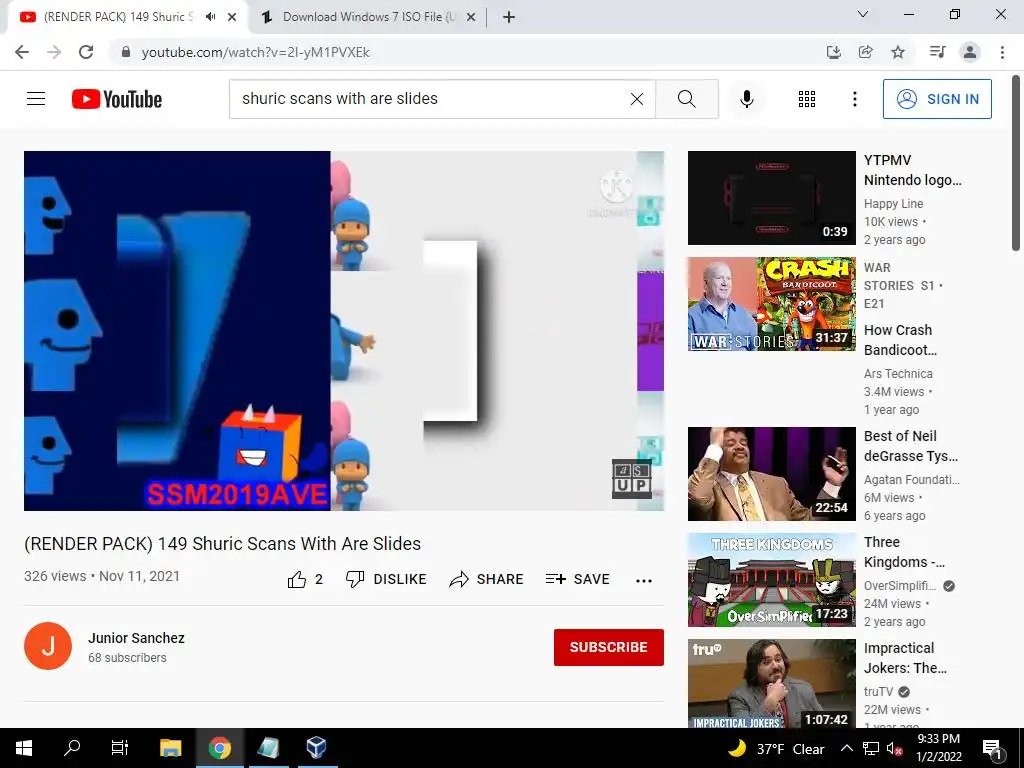Open Best of Neil deGrasse Tyson thumbnail
This screenshot has height=768, width=1024.
[x=771, y=473]
